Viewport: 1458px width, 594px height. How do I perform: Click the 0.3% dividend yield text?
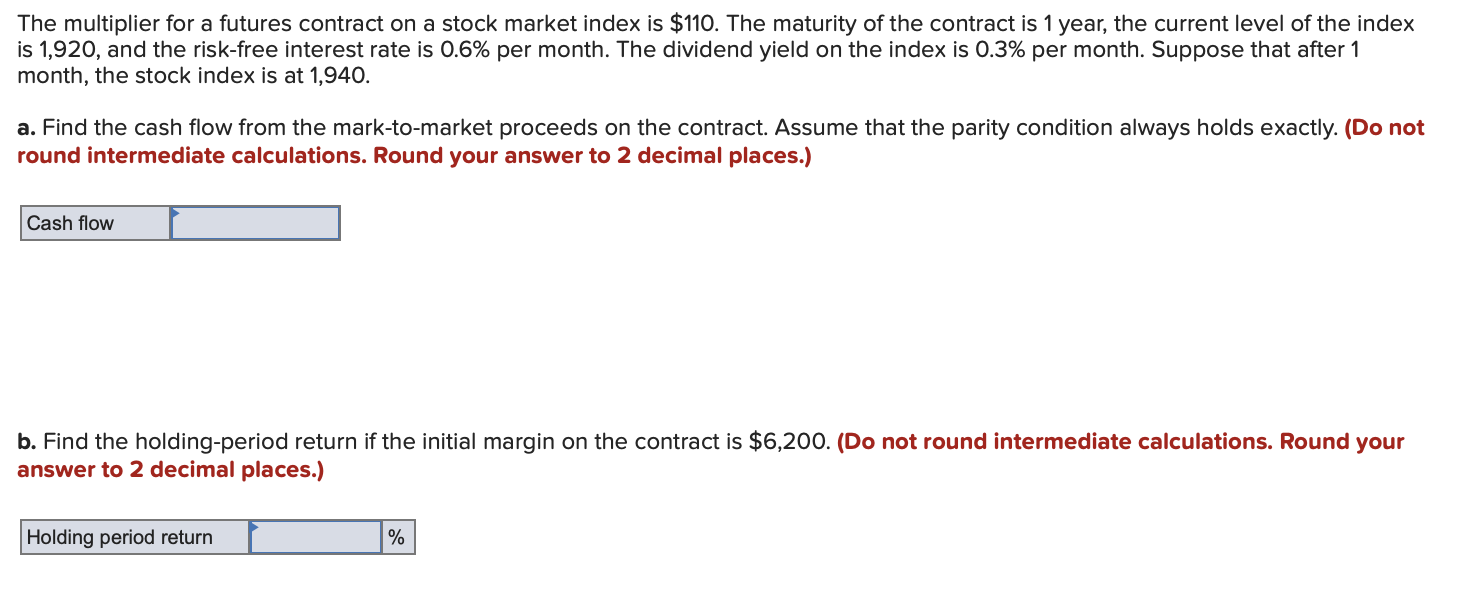pos(1003,49)
